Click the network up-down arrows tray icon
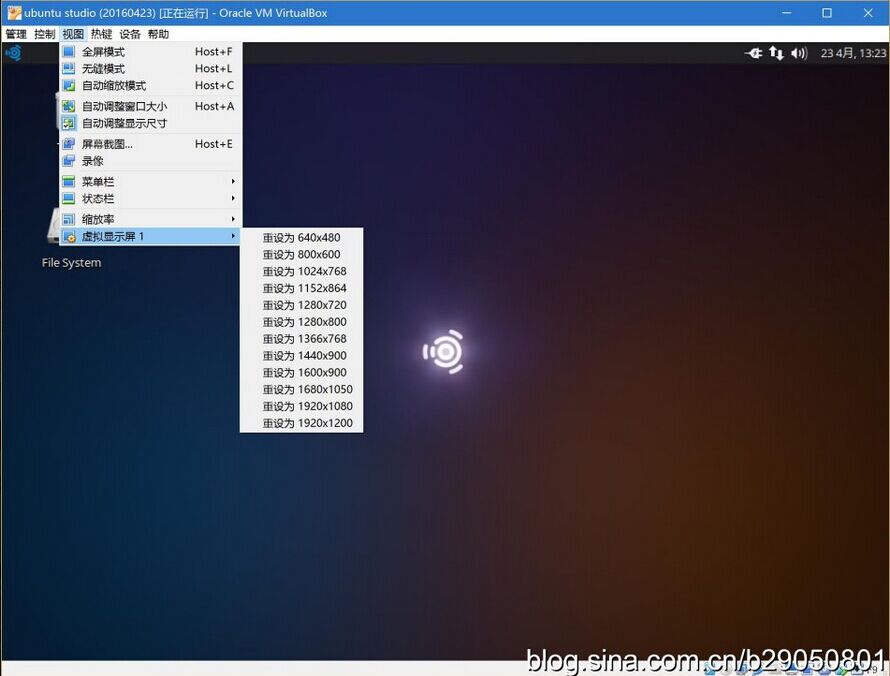Screen dimensions: 890x676 pyautogui.click(x=776, y=53)
